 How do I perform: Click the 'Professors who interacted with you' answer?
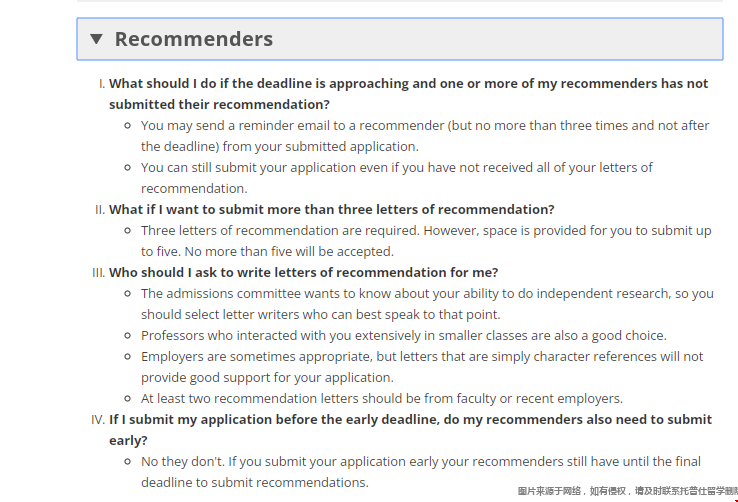point(404,335)
